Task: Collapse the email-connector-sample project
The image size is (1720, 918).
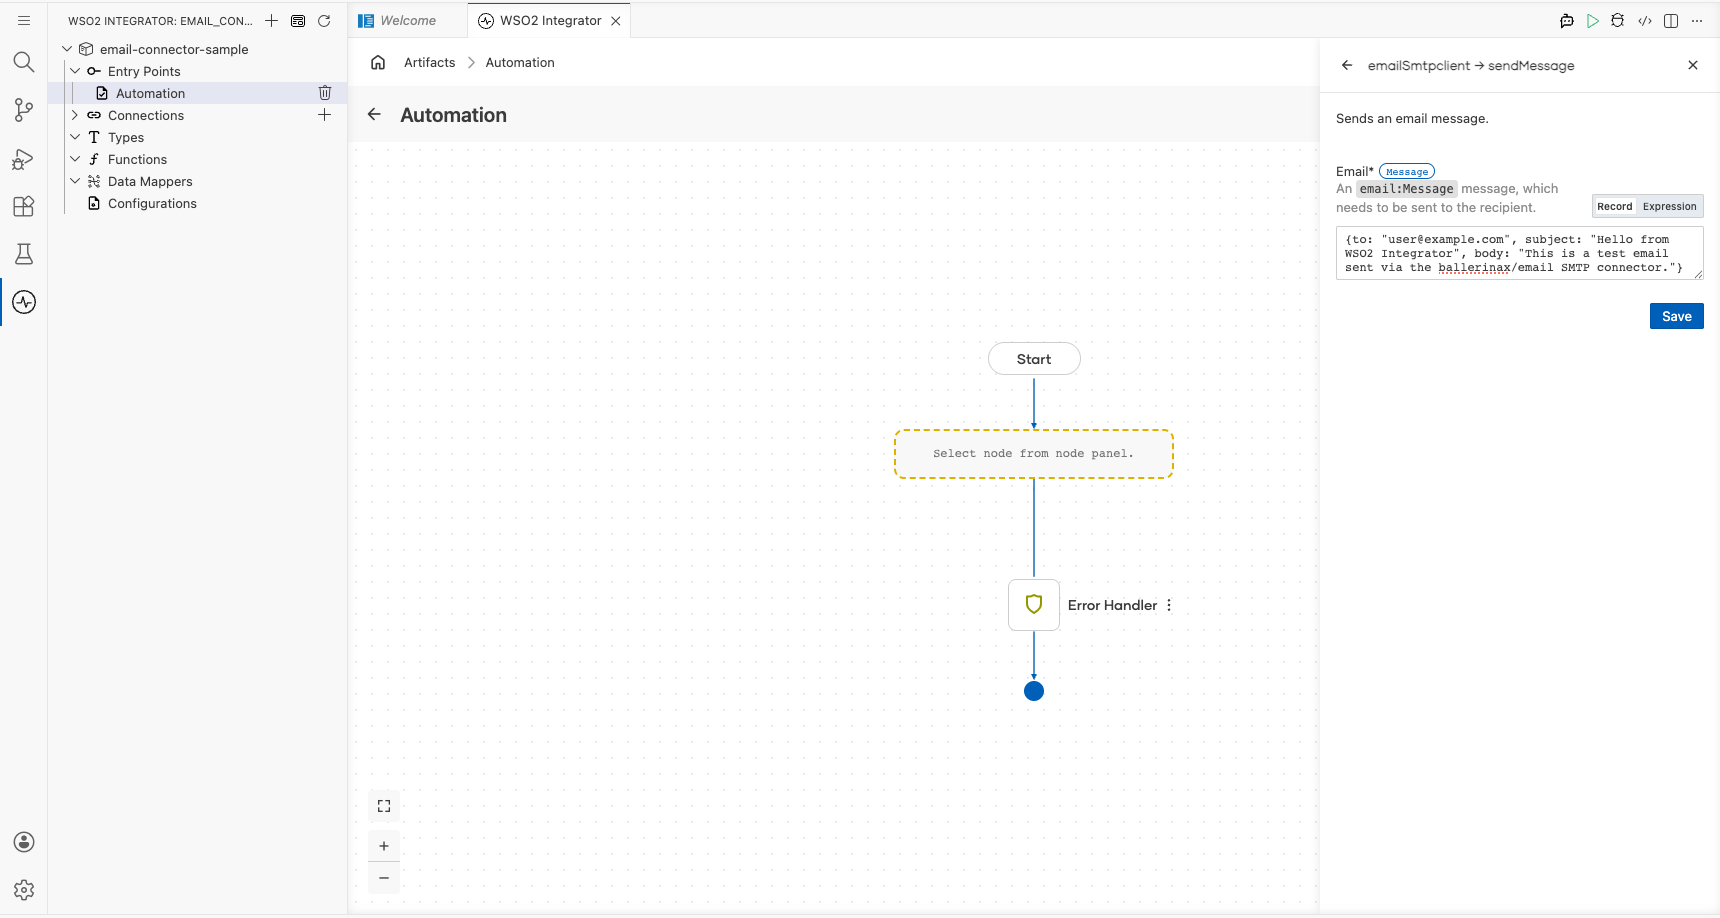Action: pos(67,49)
